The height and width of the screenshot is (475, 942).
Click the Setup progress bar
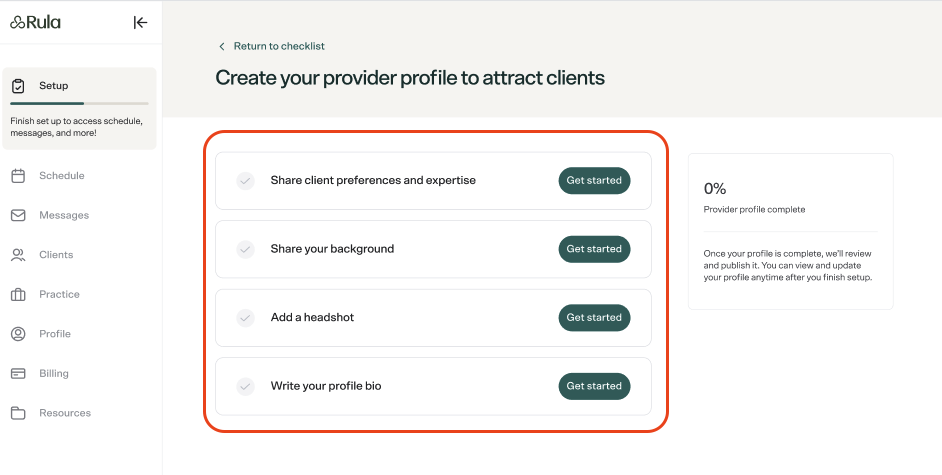[79, 104]
